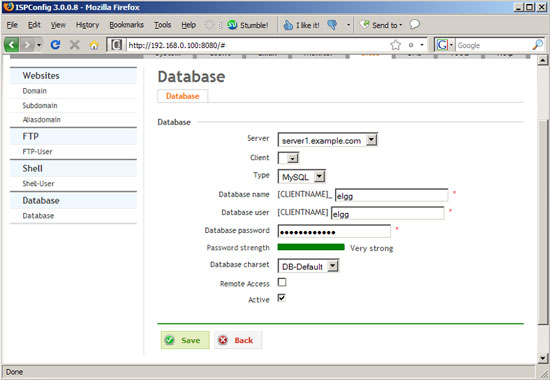Open the File menu
This screenshot has width=550, height=380.
point(12,25)
